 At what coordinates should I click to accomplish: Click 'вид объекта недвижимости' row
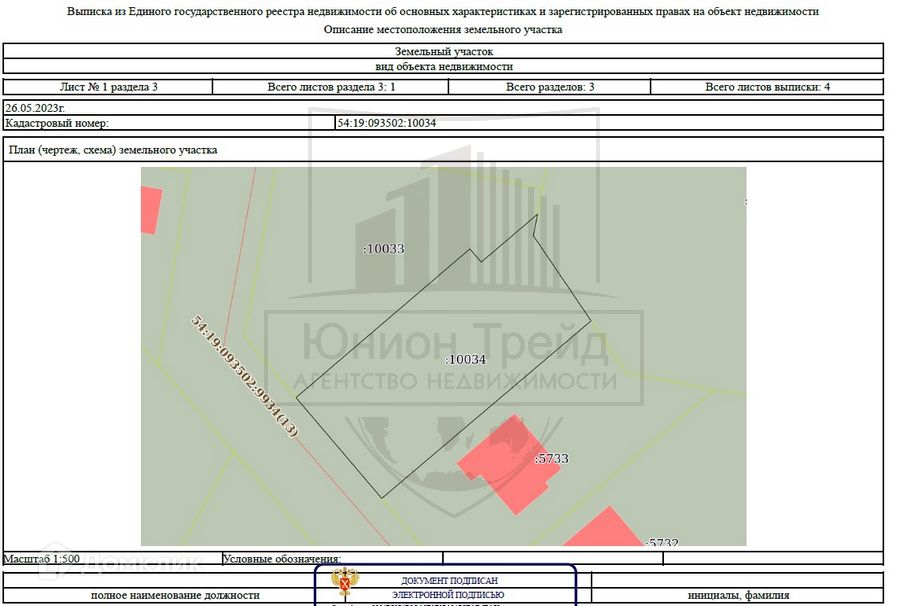(x=443, y=66)
